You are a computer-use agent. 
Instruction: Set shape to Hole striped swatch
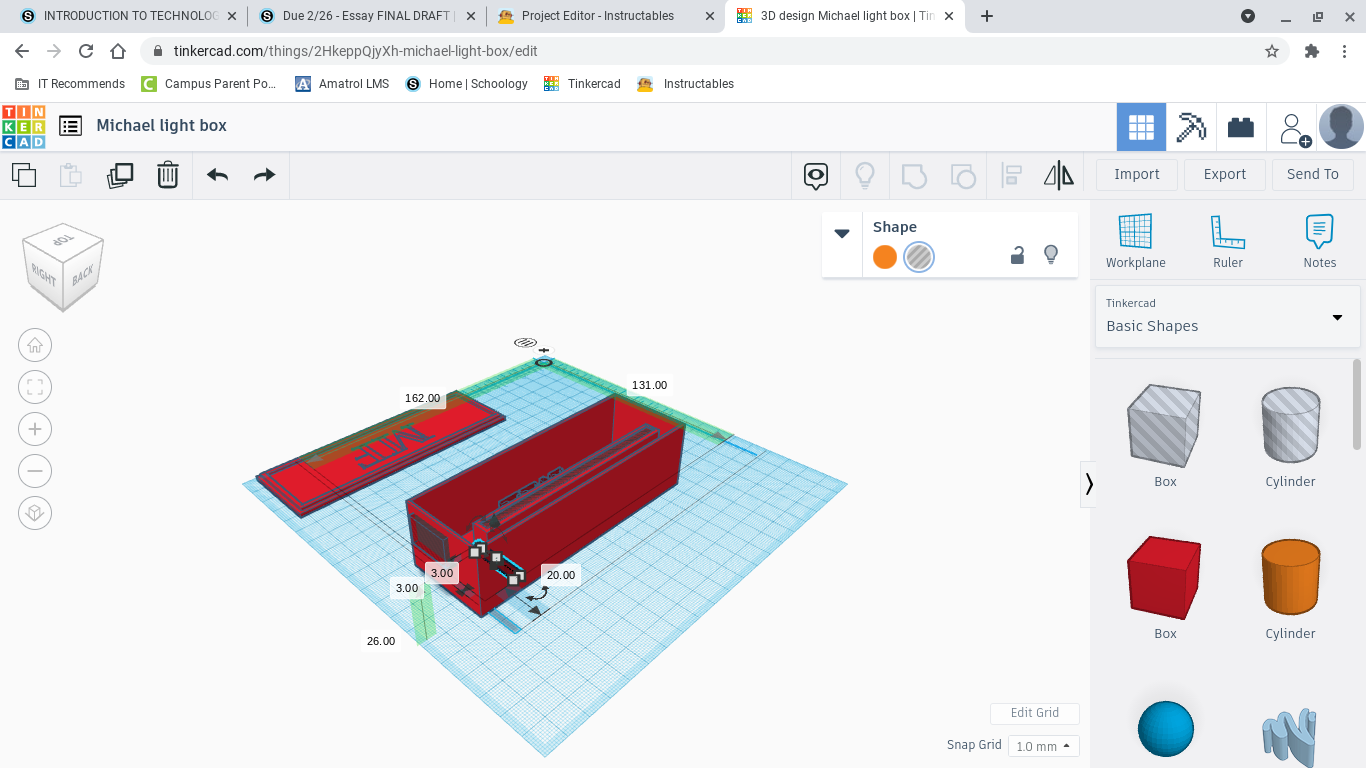919,257
